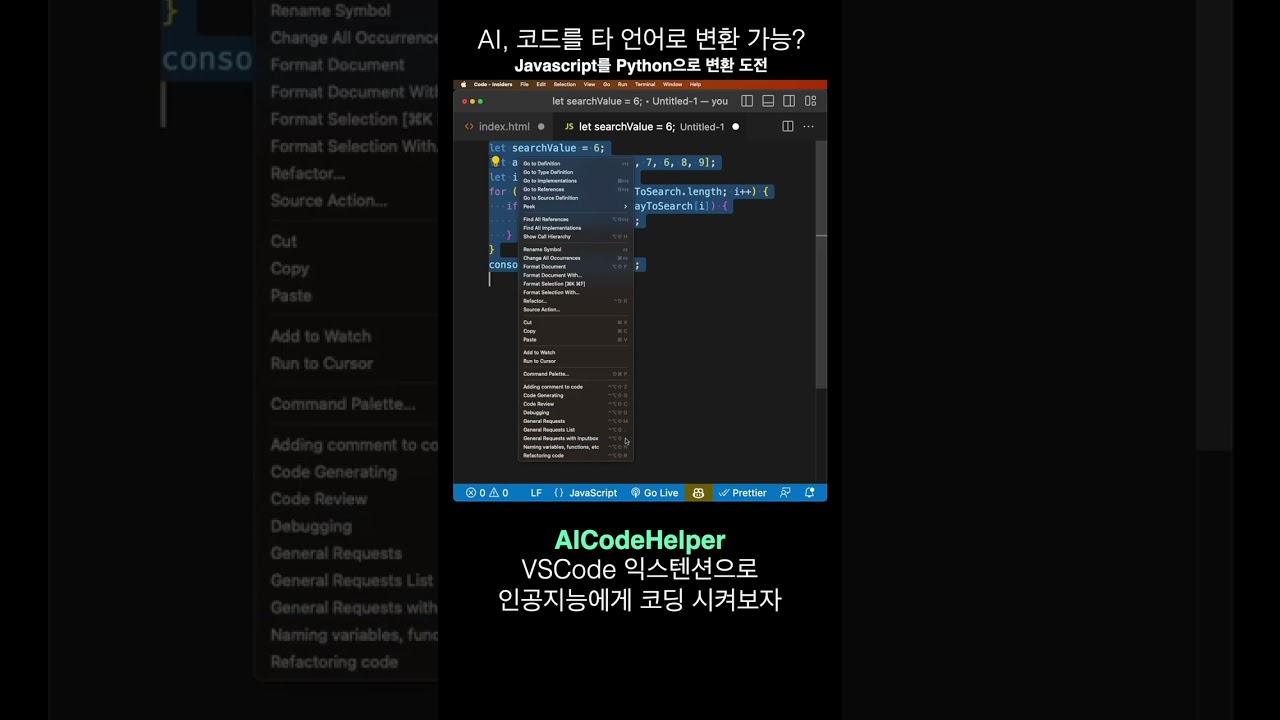Open the Apple menu
The height and width of the screenshot is (720, 1280).
tap(464, 84)
